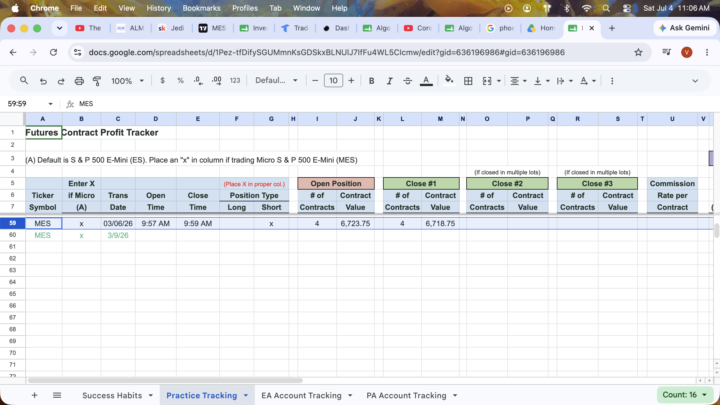The width and height of the screenshot is (720, 405).
Task: Select column J header
Action: point(355,119)
